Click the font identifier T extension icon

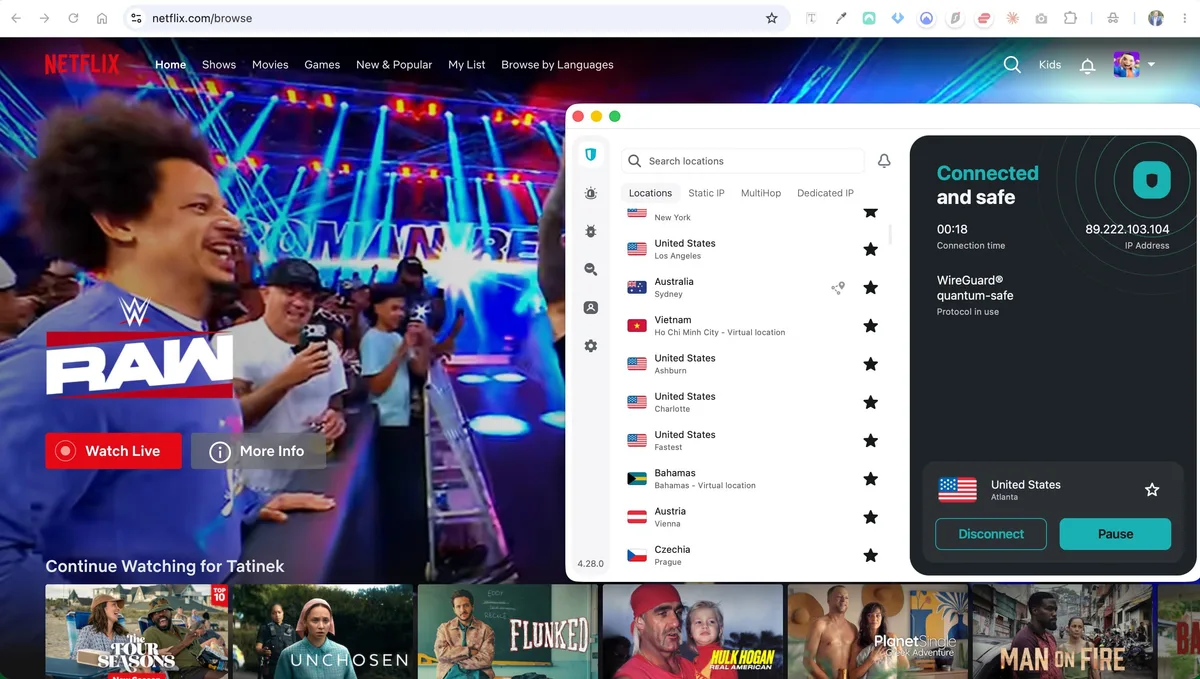(812, 18)
